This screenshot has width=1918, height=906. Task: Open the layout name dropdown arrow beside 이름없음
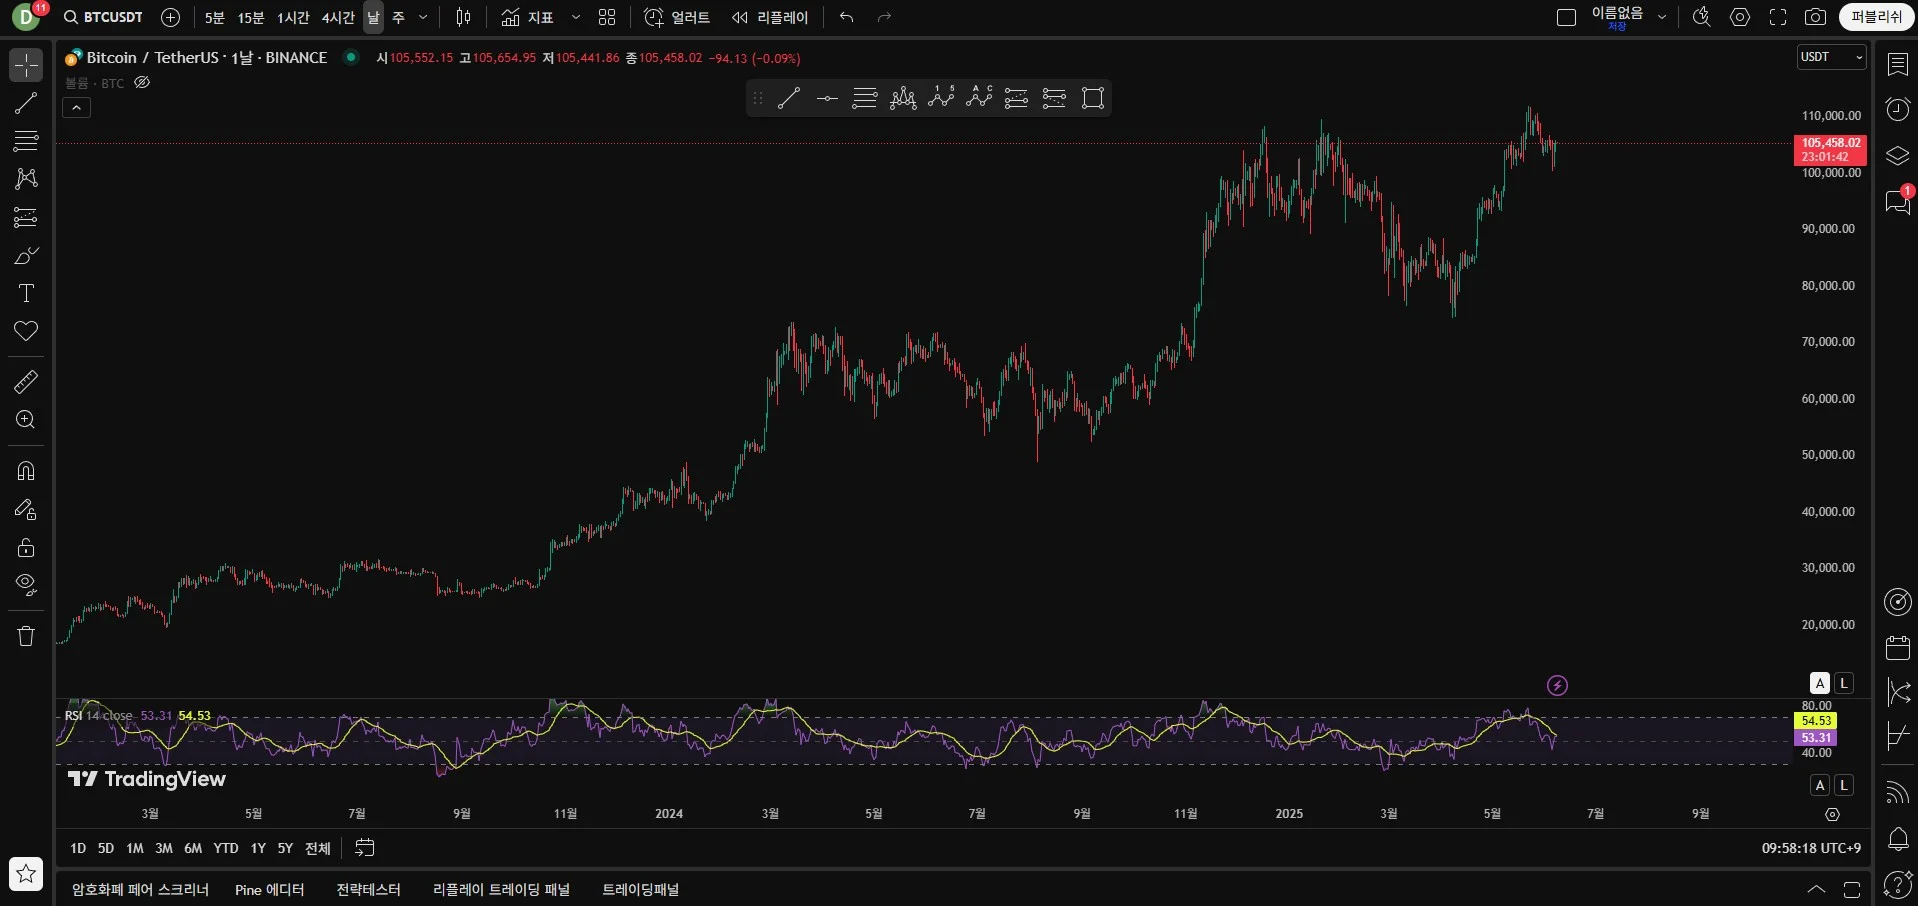click(x=1662, y=17)
